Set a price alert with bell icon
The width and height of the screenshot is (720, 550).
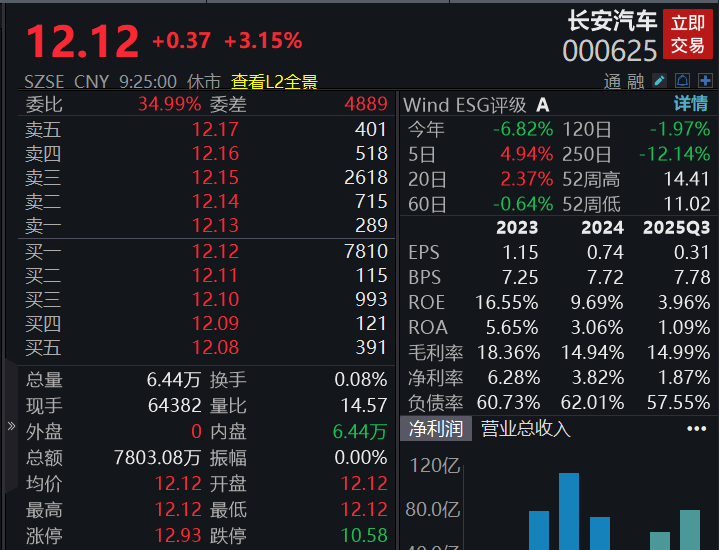tap(681, 81)
